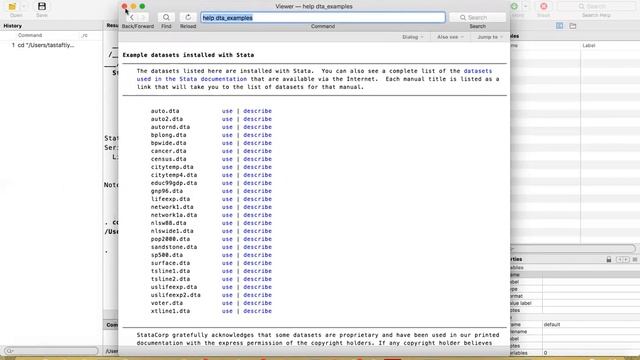The width and height of the screenshot is (640, 360).
Task: Click the Example datasets installed with Stata heading
Action: (x=188, y=55)
